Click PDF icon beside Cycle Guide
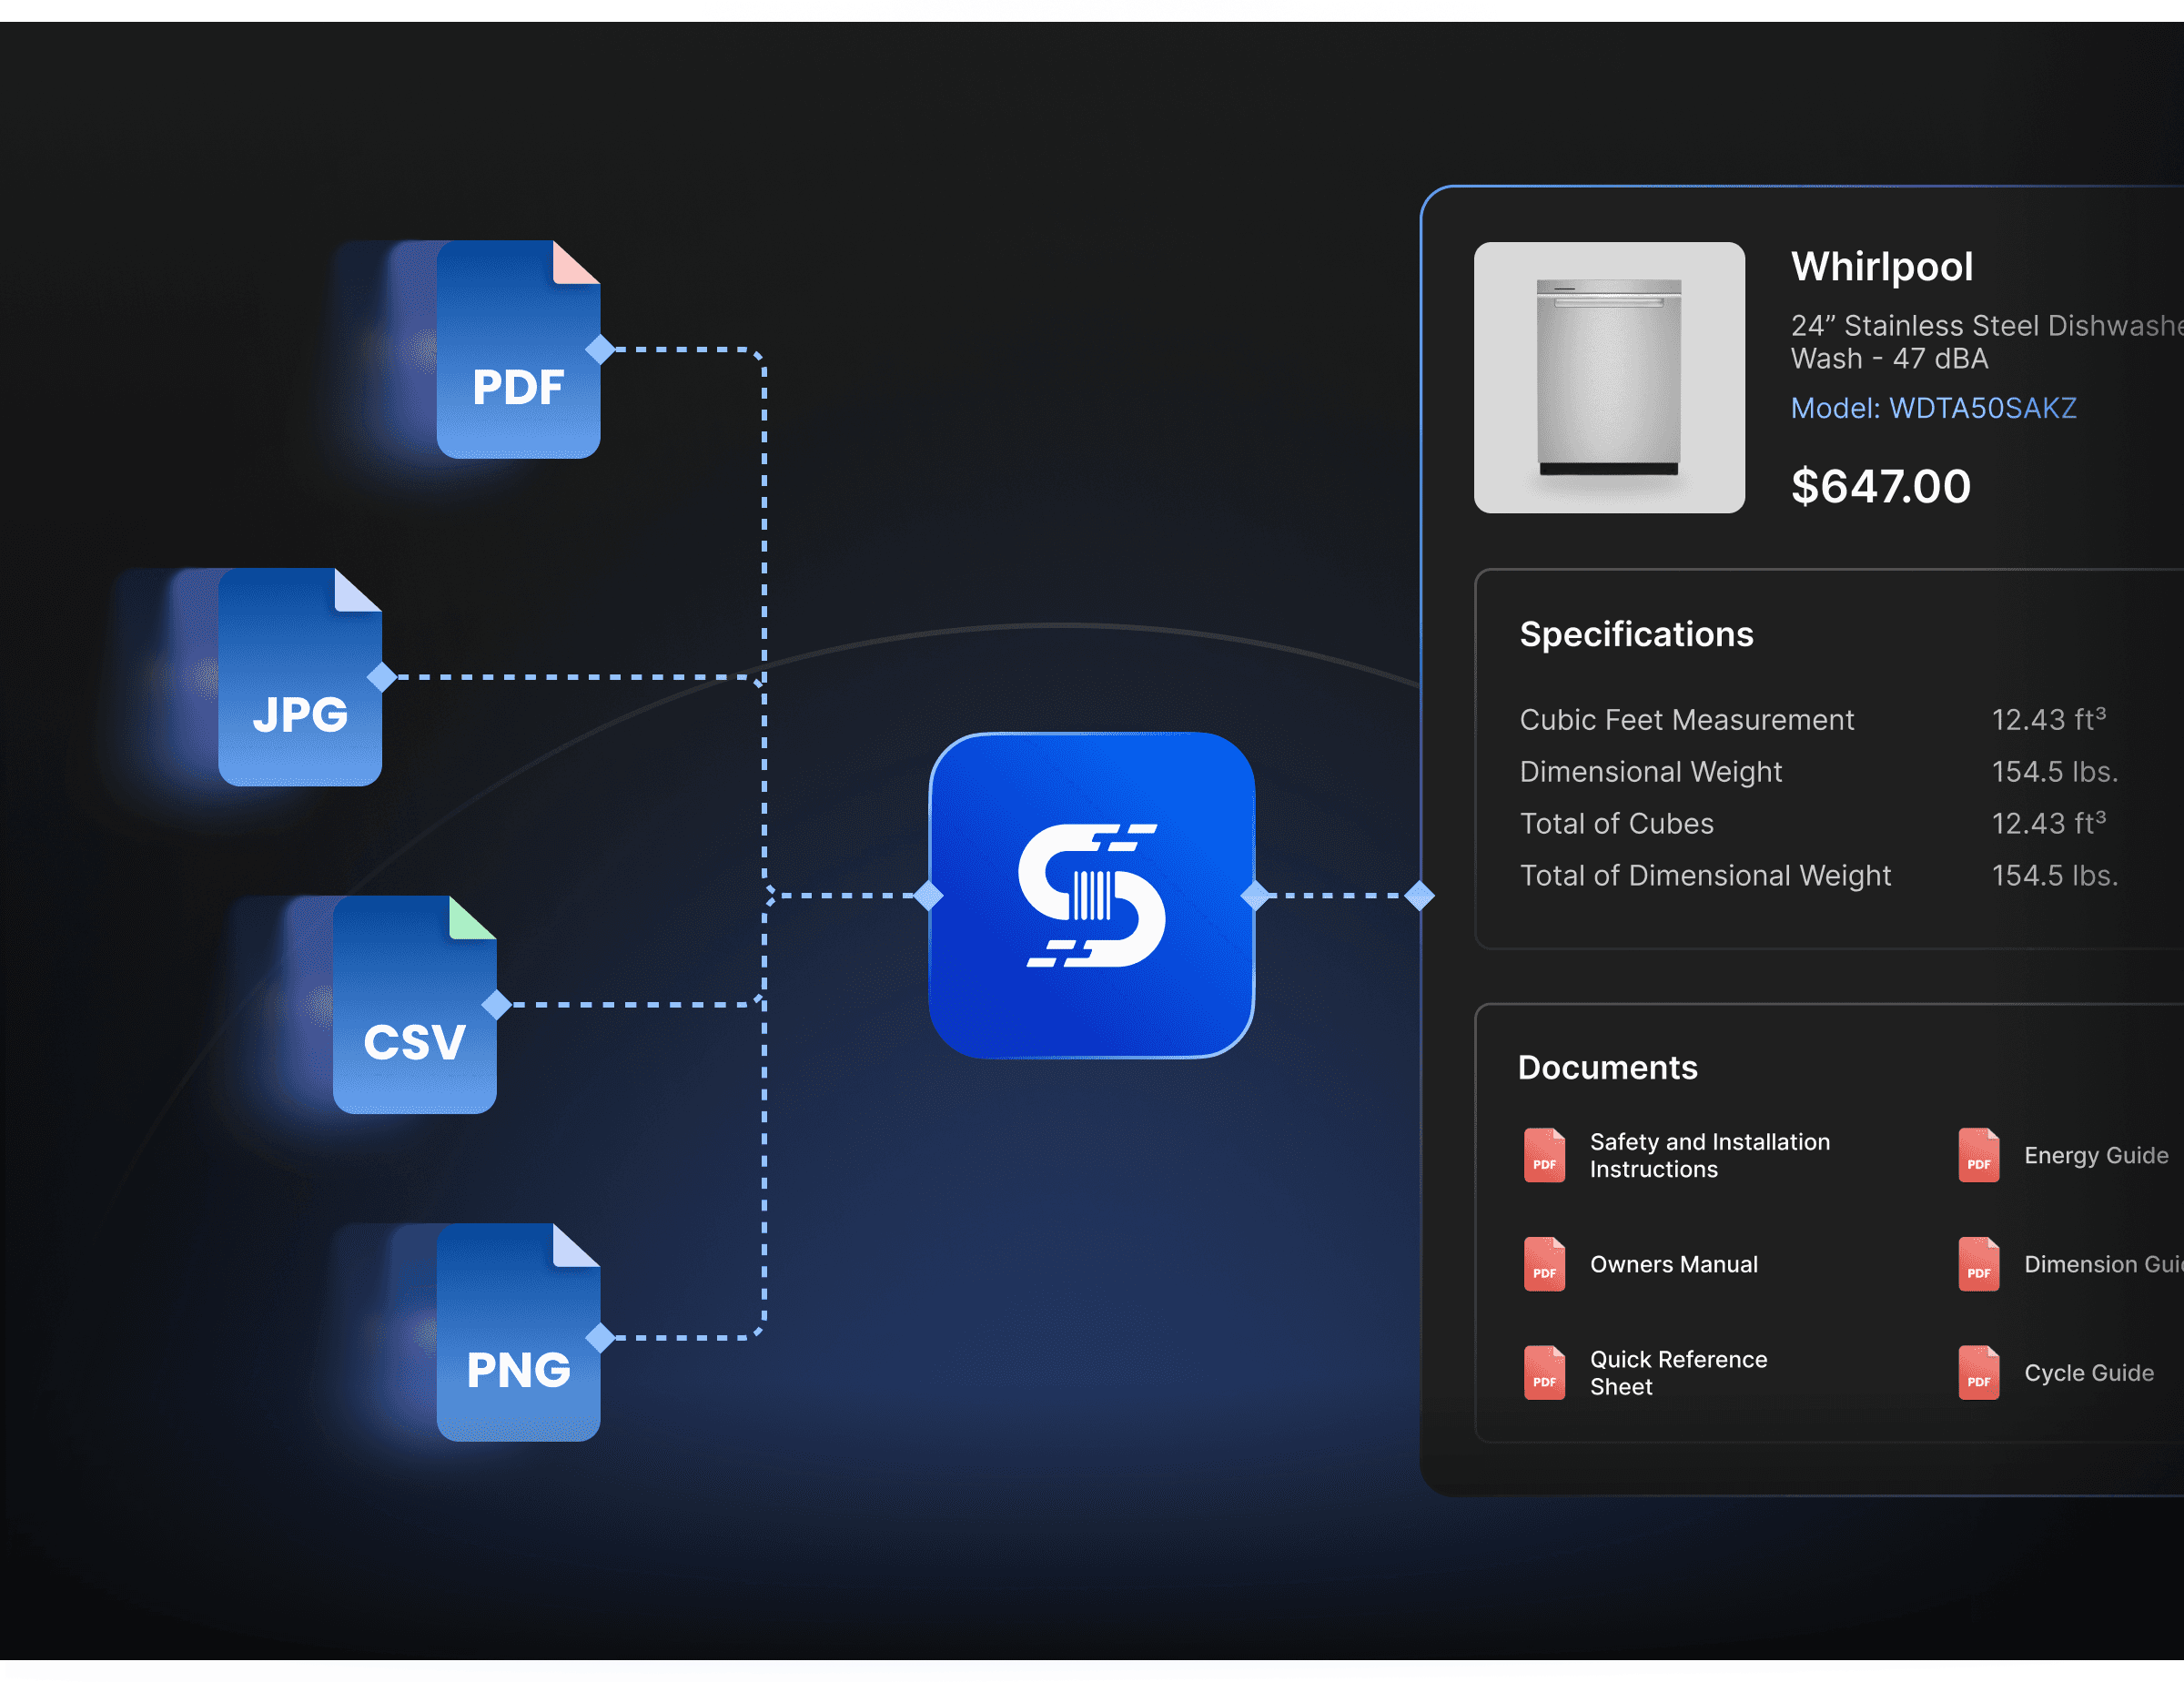2184x1682 pixels. [x=1978, y=1373]
